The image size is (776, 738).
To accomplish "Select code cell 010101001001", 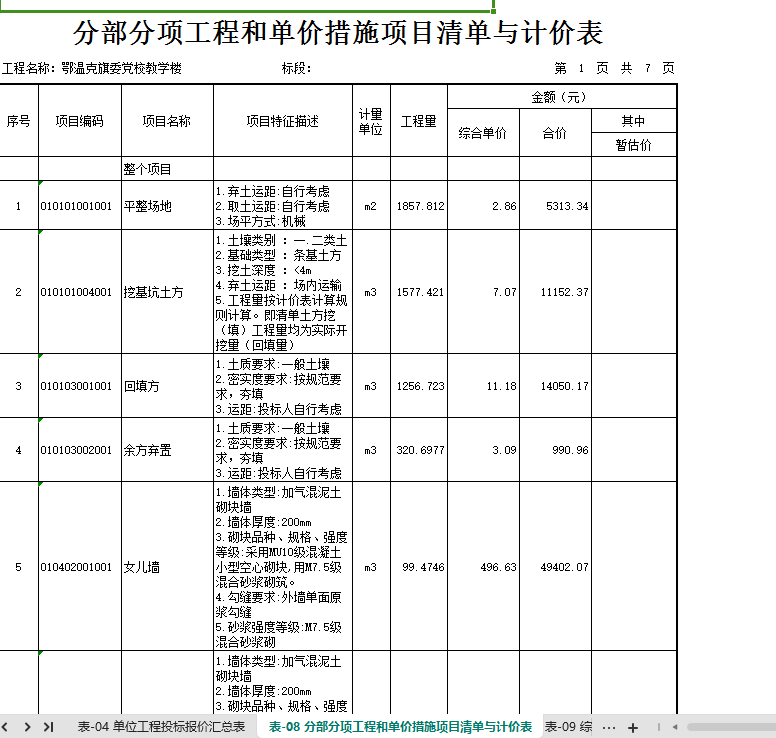I will 80,205.
